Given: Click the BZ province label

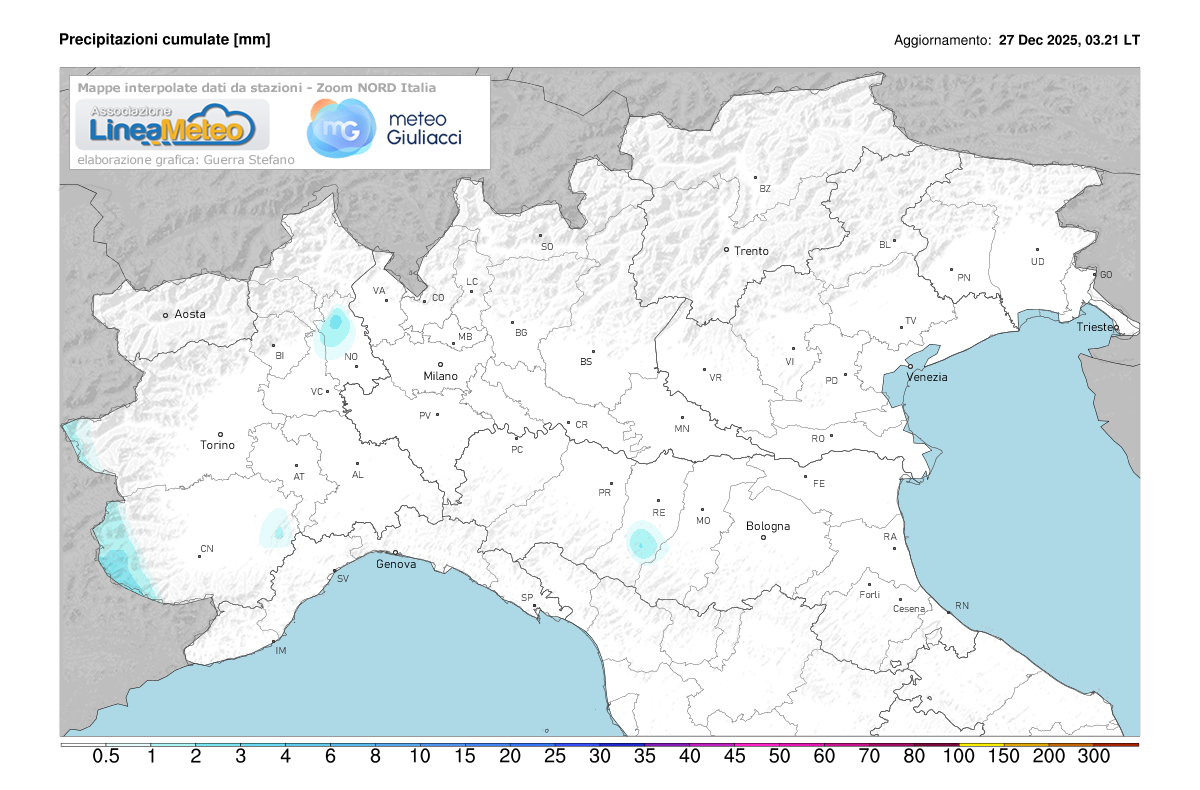Looking at the screenshot, I should pos(765,188).
